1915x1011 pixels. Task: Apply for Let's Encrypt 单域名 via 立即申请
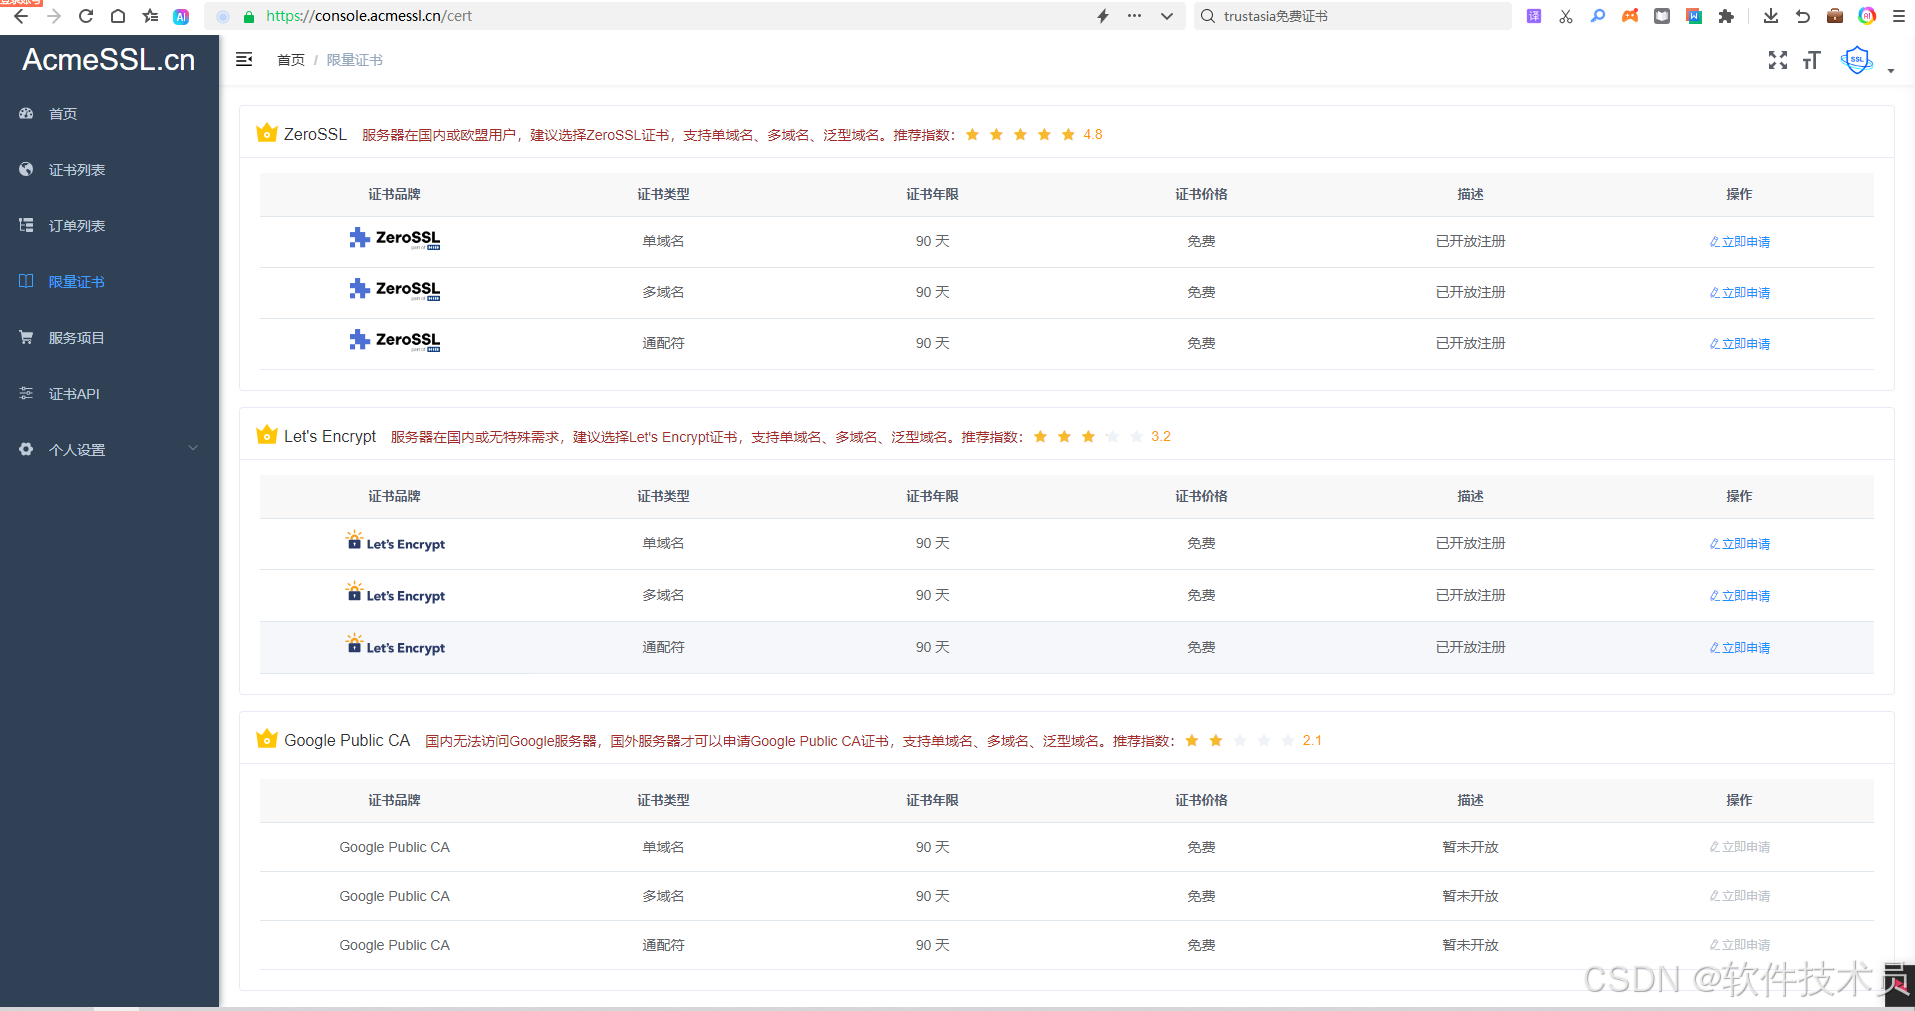tap(1740, 544)
